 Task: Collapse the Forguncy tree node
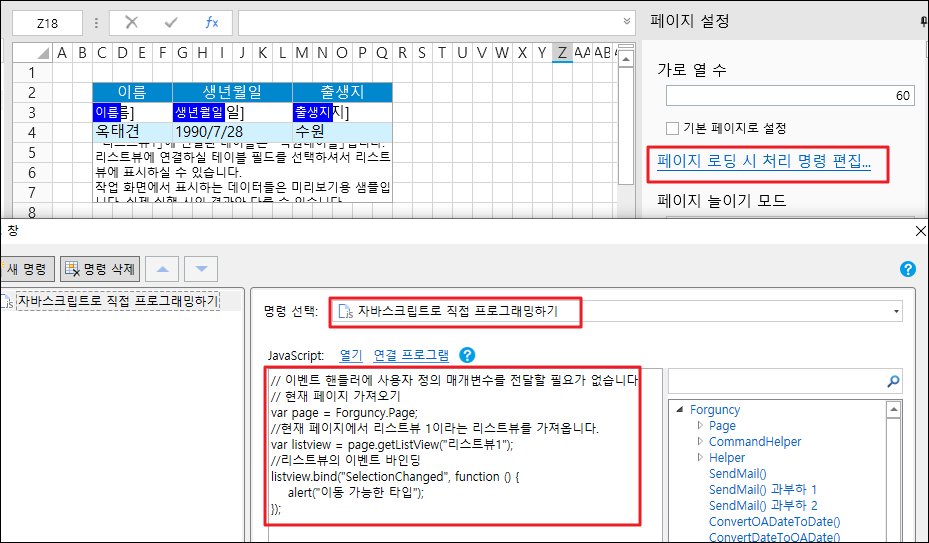(x=680, y=409)
